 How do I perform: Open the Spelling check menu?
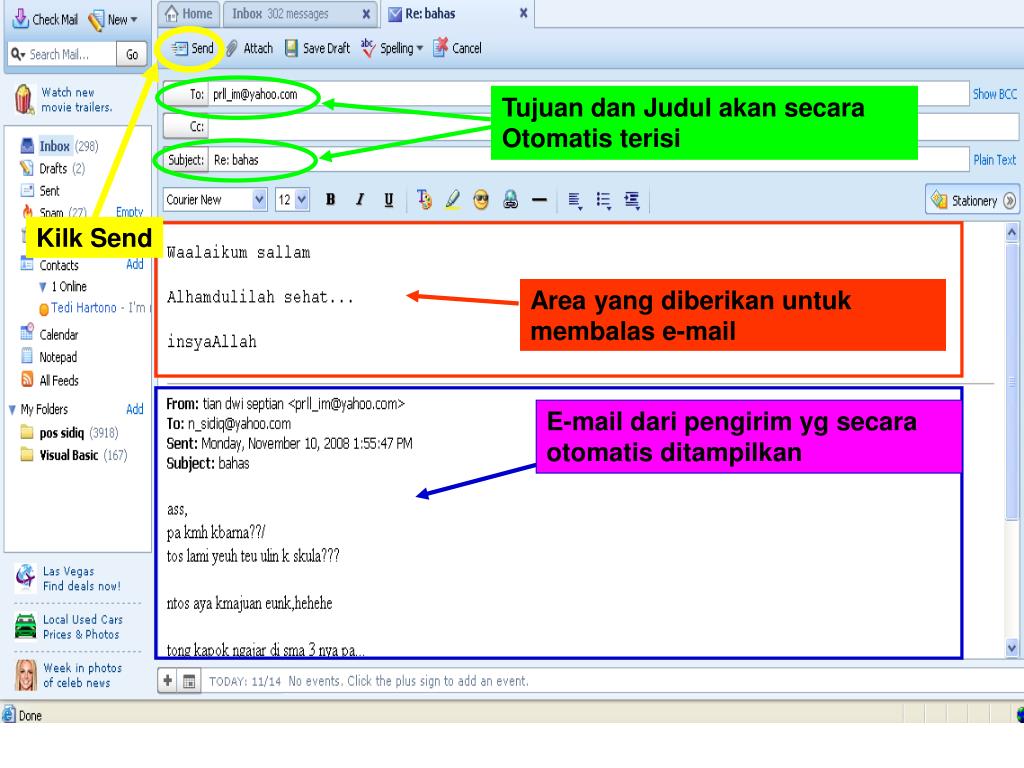click(x=392, y=48)
